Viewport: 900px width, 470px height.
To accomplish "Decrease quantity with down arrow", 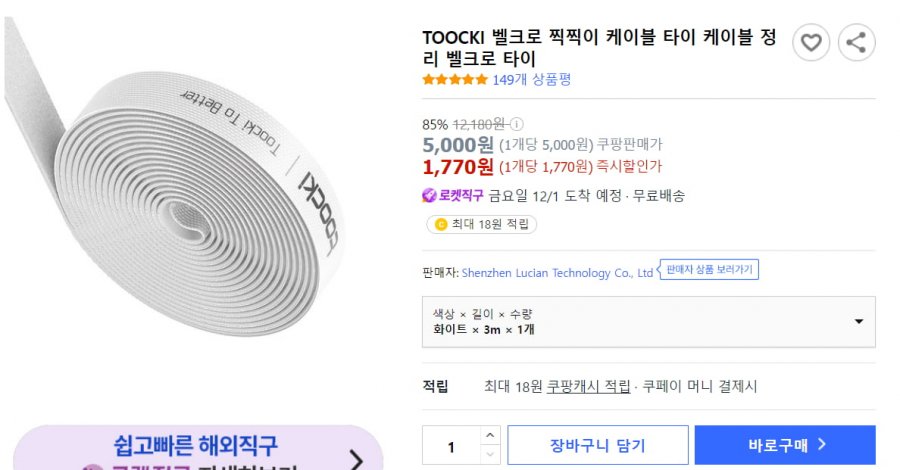I will pyautogui.click(x=489, y=455).
